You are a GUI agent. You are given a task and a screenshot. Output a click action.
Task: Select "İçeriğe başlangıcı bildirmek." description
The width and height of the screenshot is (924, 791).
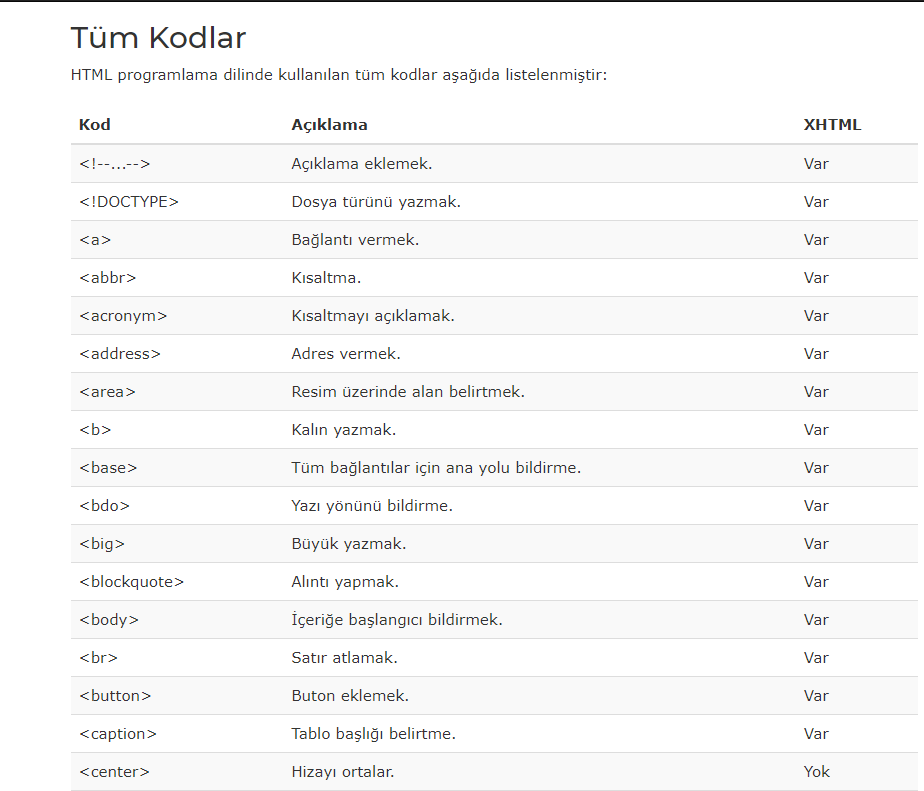point(396,620)
